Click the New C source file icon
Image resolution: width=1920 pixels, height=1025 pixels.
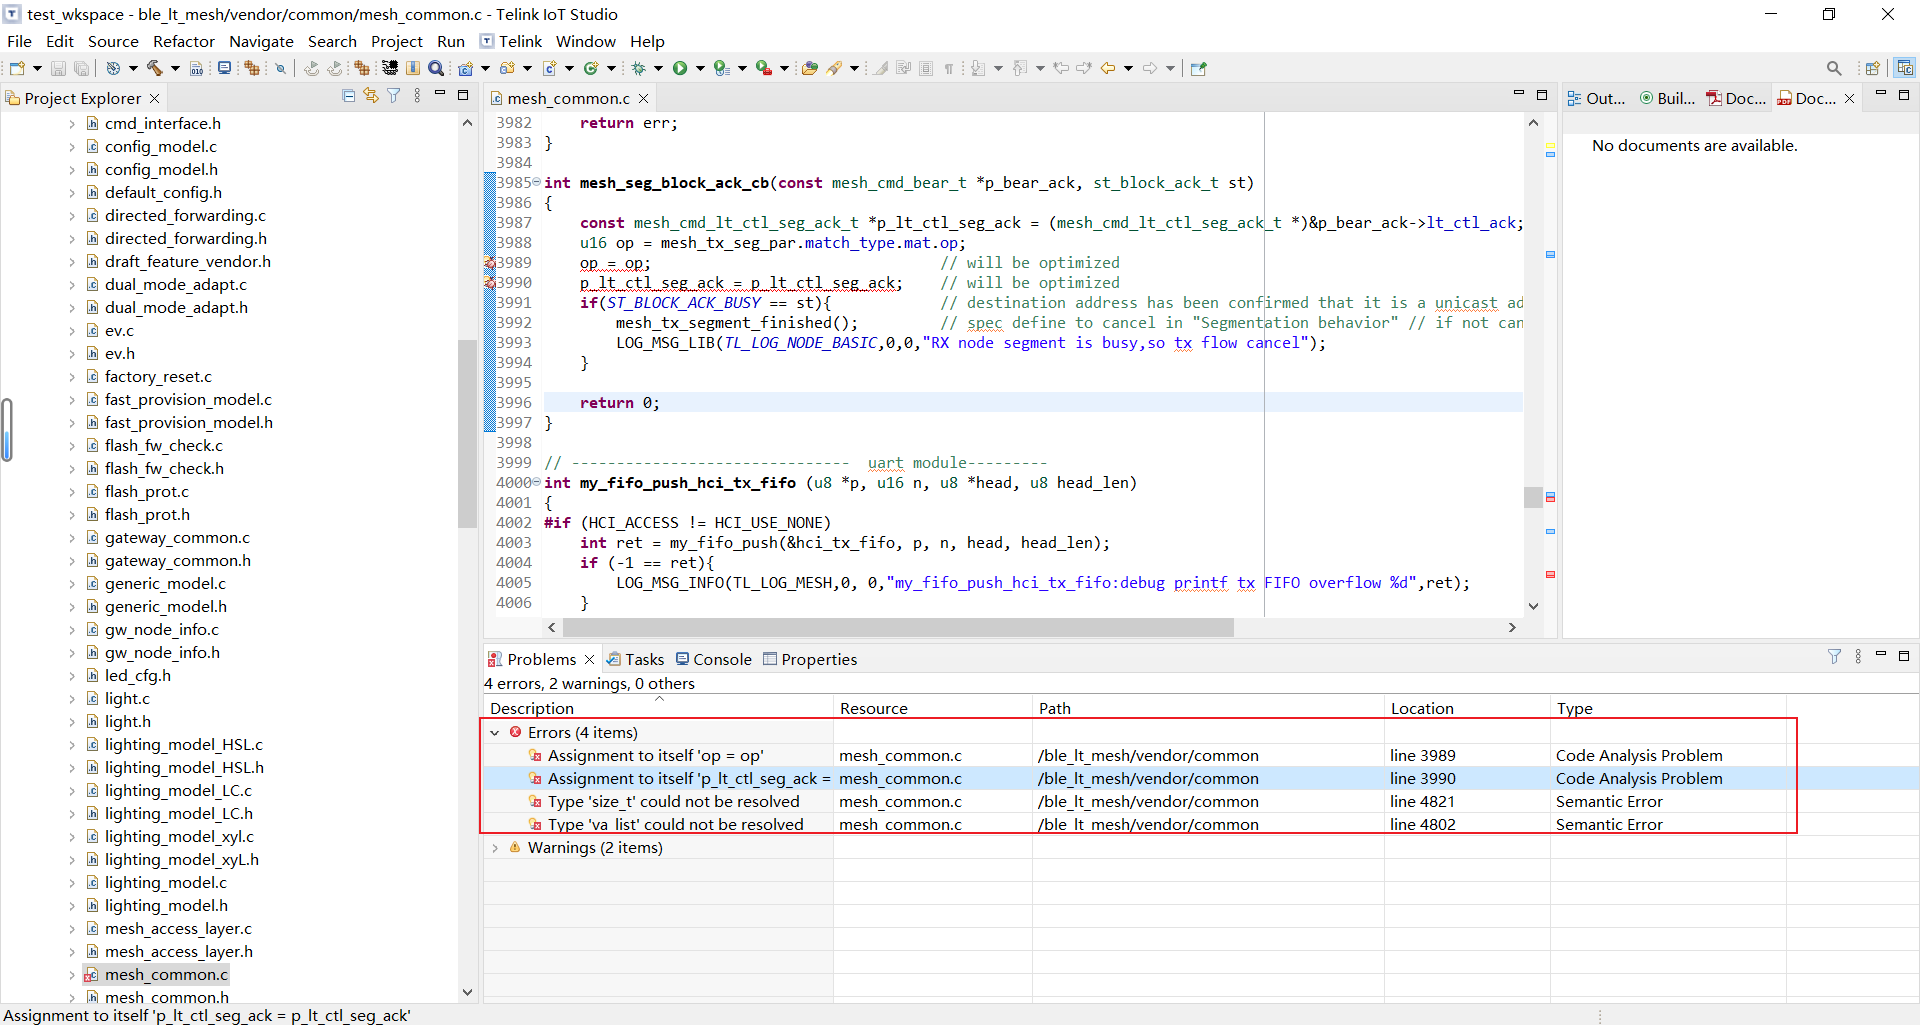point(550,68)
